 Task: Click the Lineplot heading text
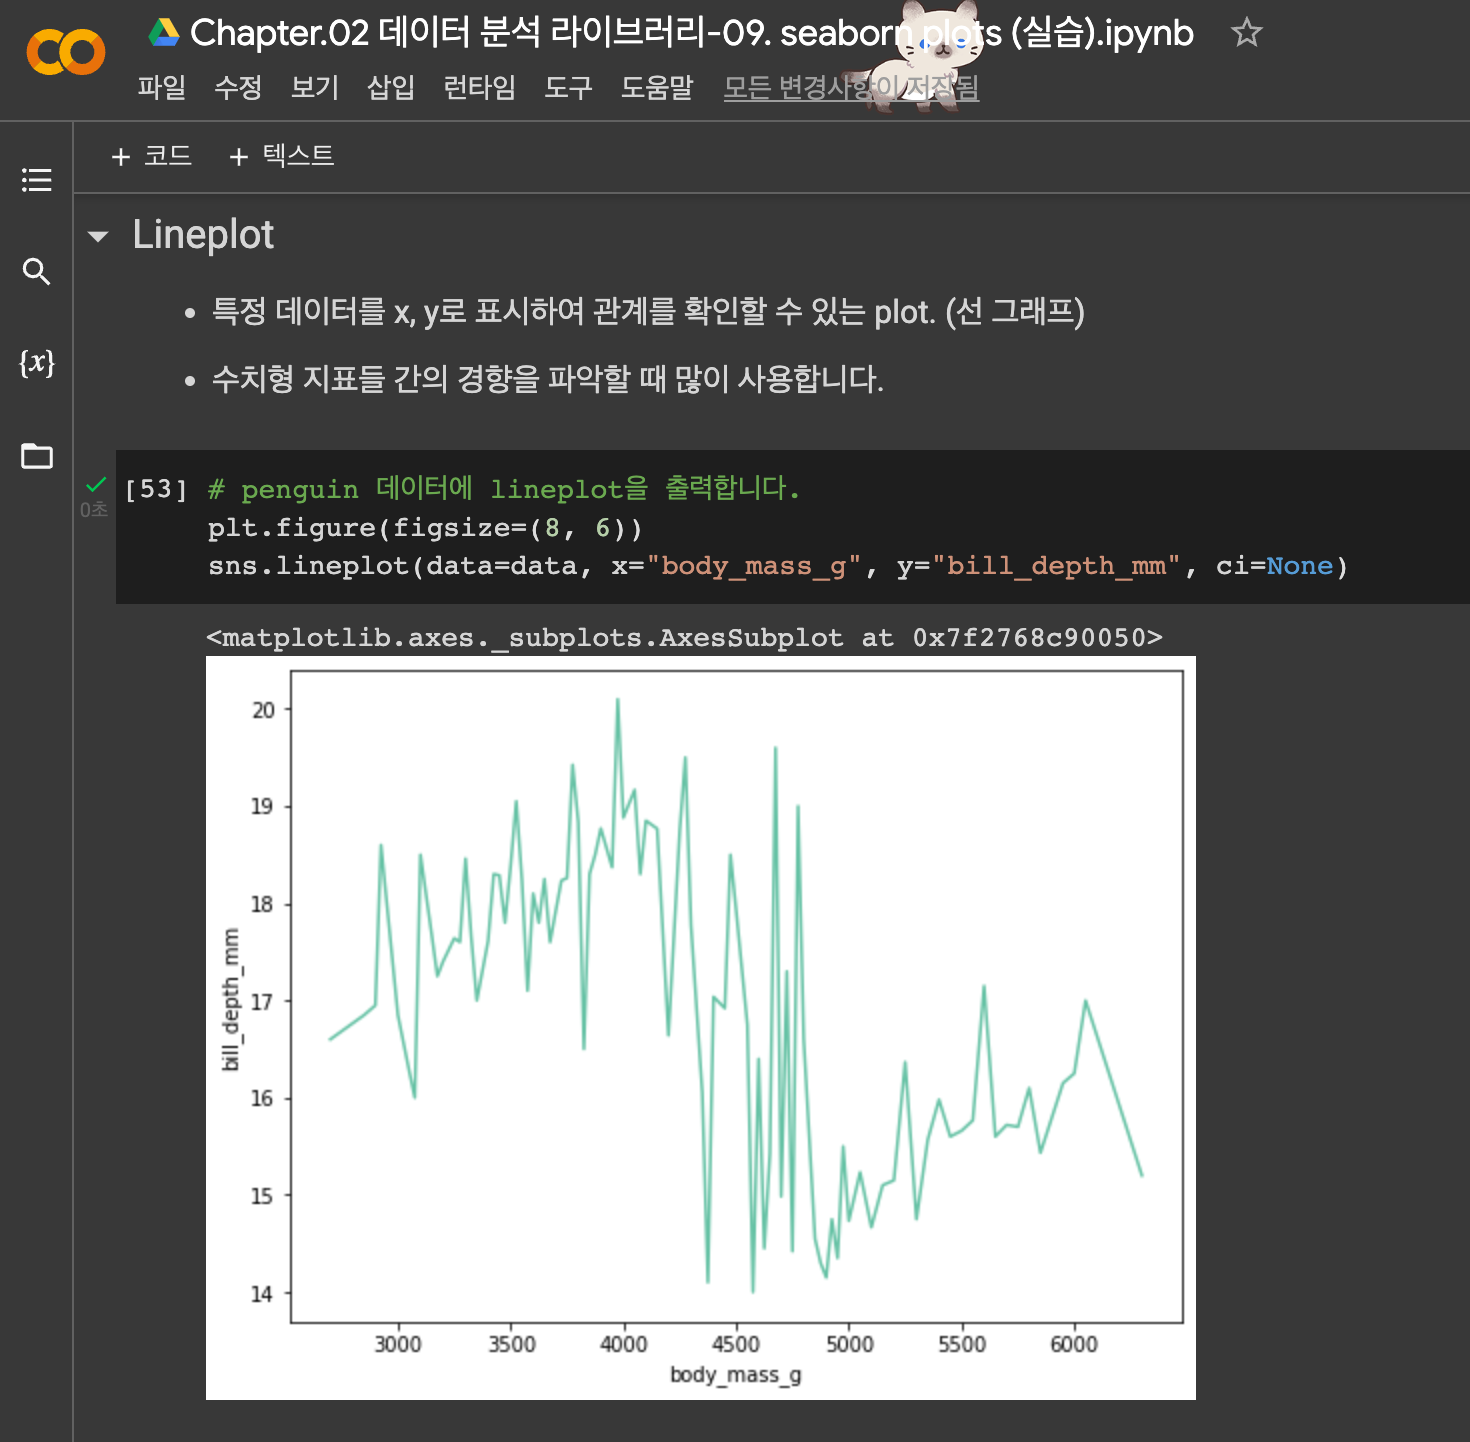pos(203,235)
